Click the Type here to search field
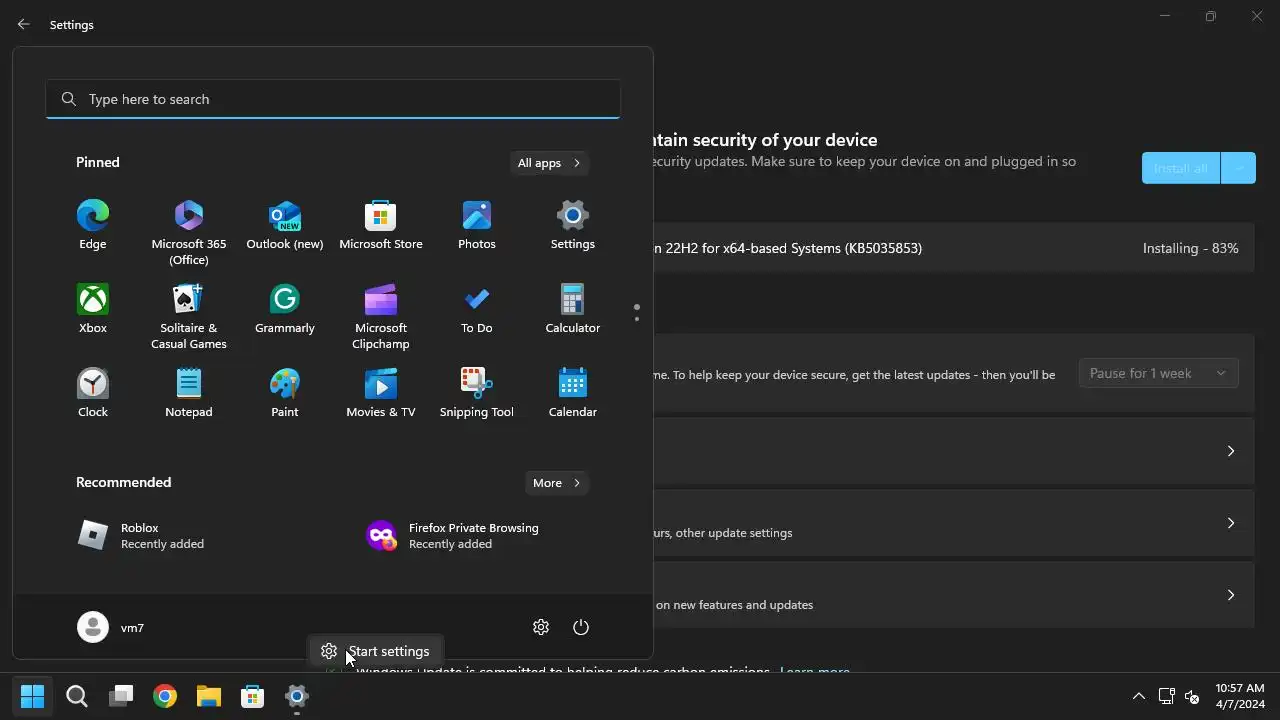The width and height of the screenshot is (1280, 720). click(x=333, y=99)
